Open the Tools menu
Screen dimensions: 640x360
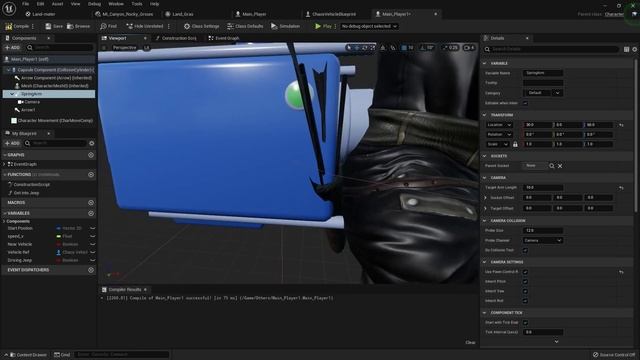pos(137,4)
